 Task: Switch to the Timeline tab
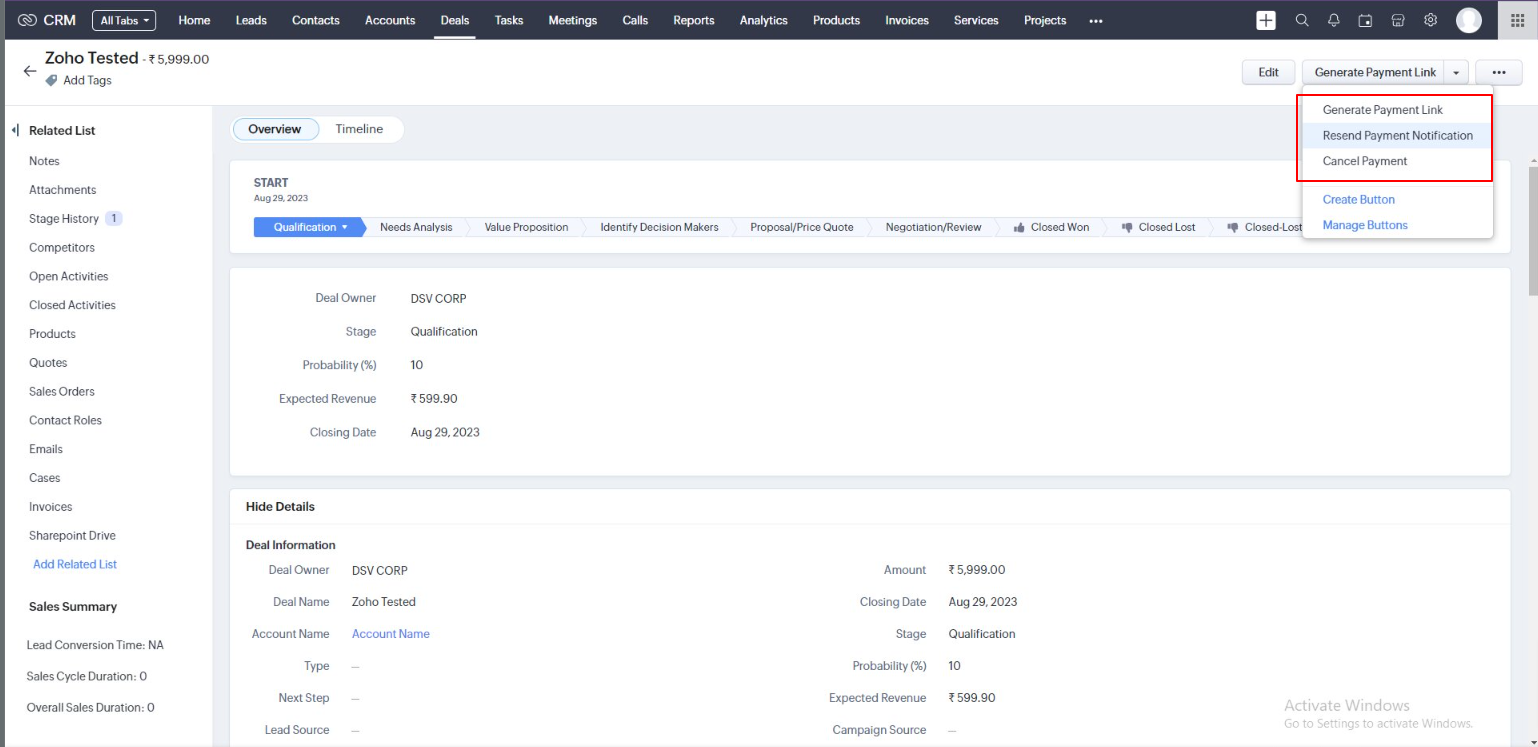[359, 129]
